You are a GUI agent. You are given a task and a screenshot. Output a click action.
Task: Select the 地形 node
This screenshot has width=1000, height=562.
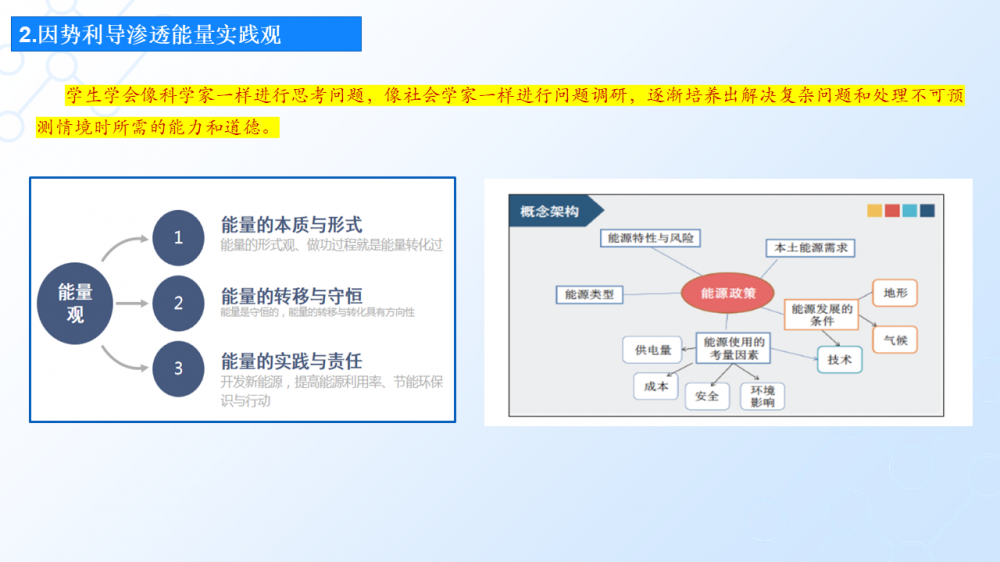click(894, 293)
